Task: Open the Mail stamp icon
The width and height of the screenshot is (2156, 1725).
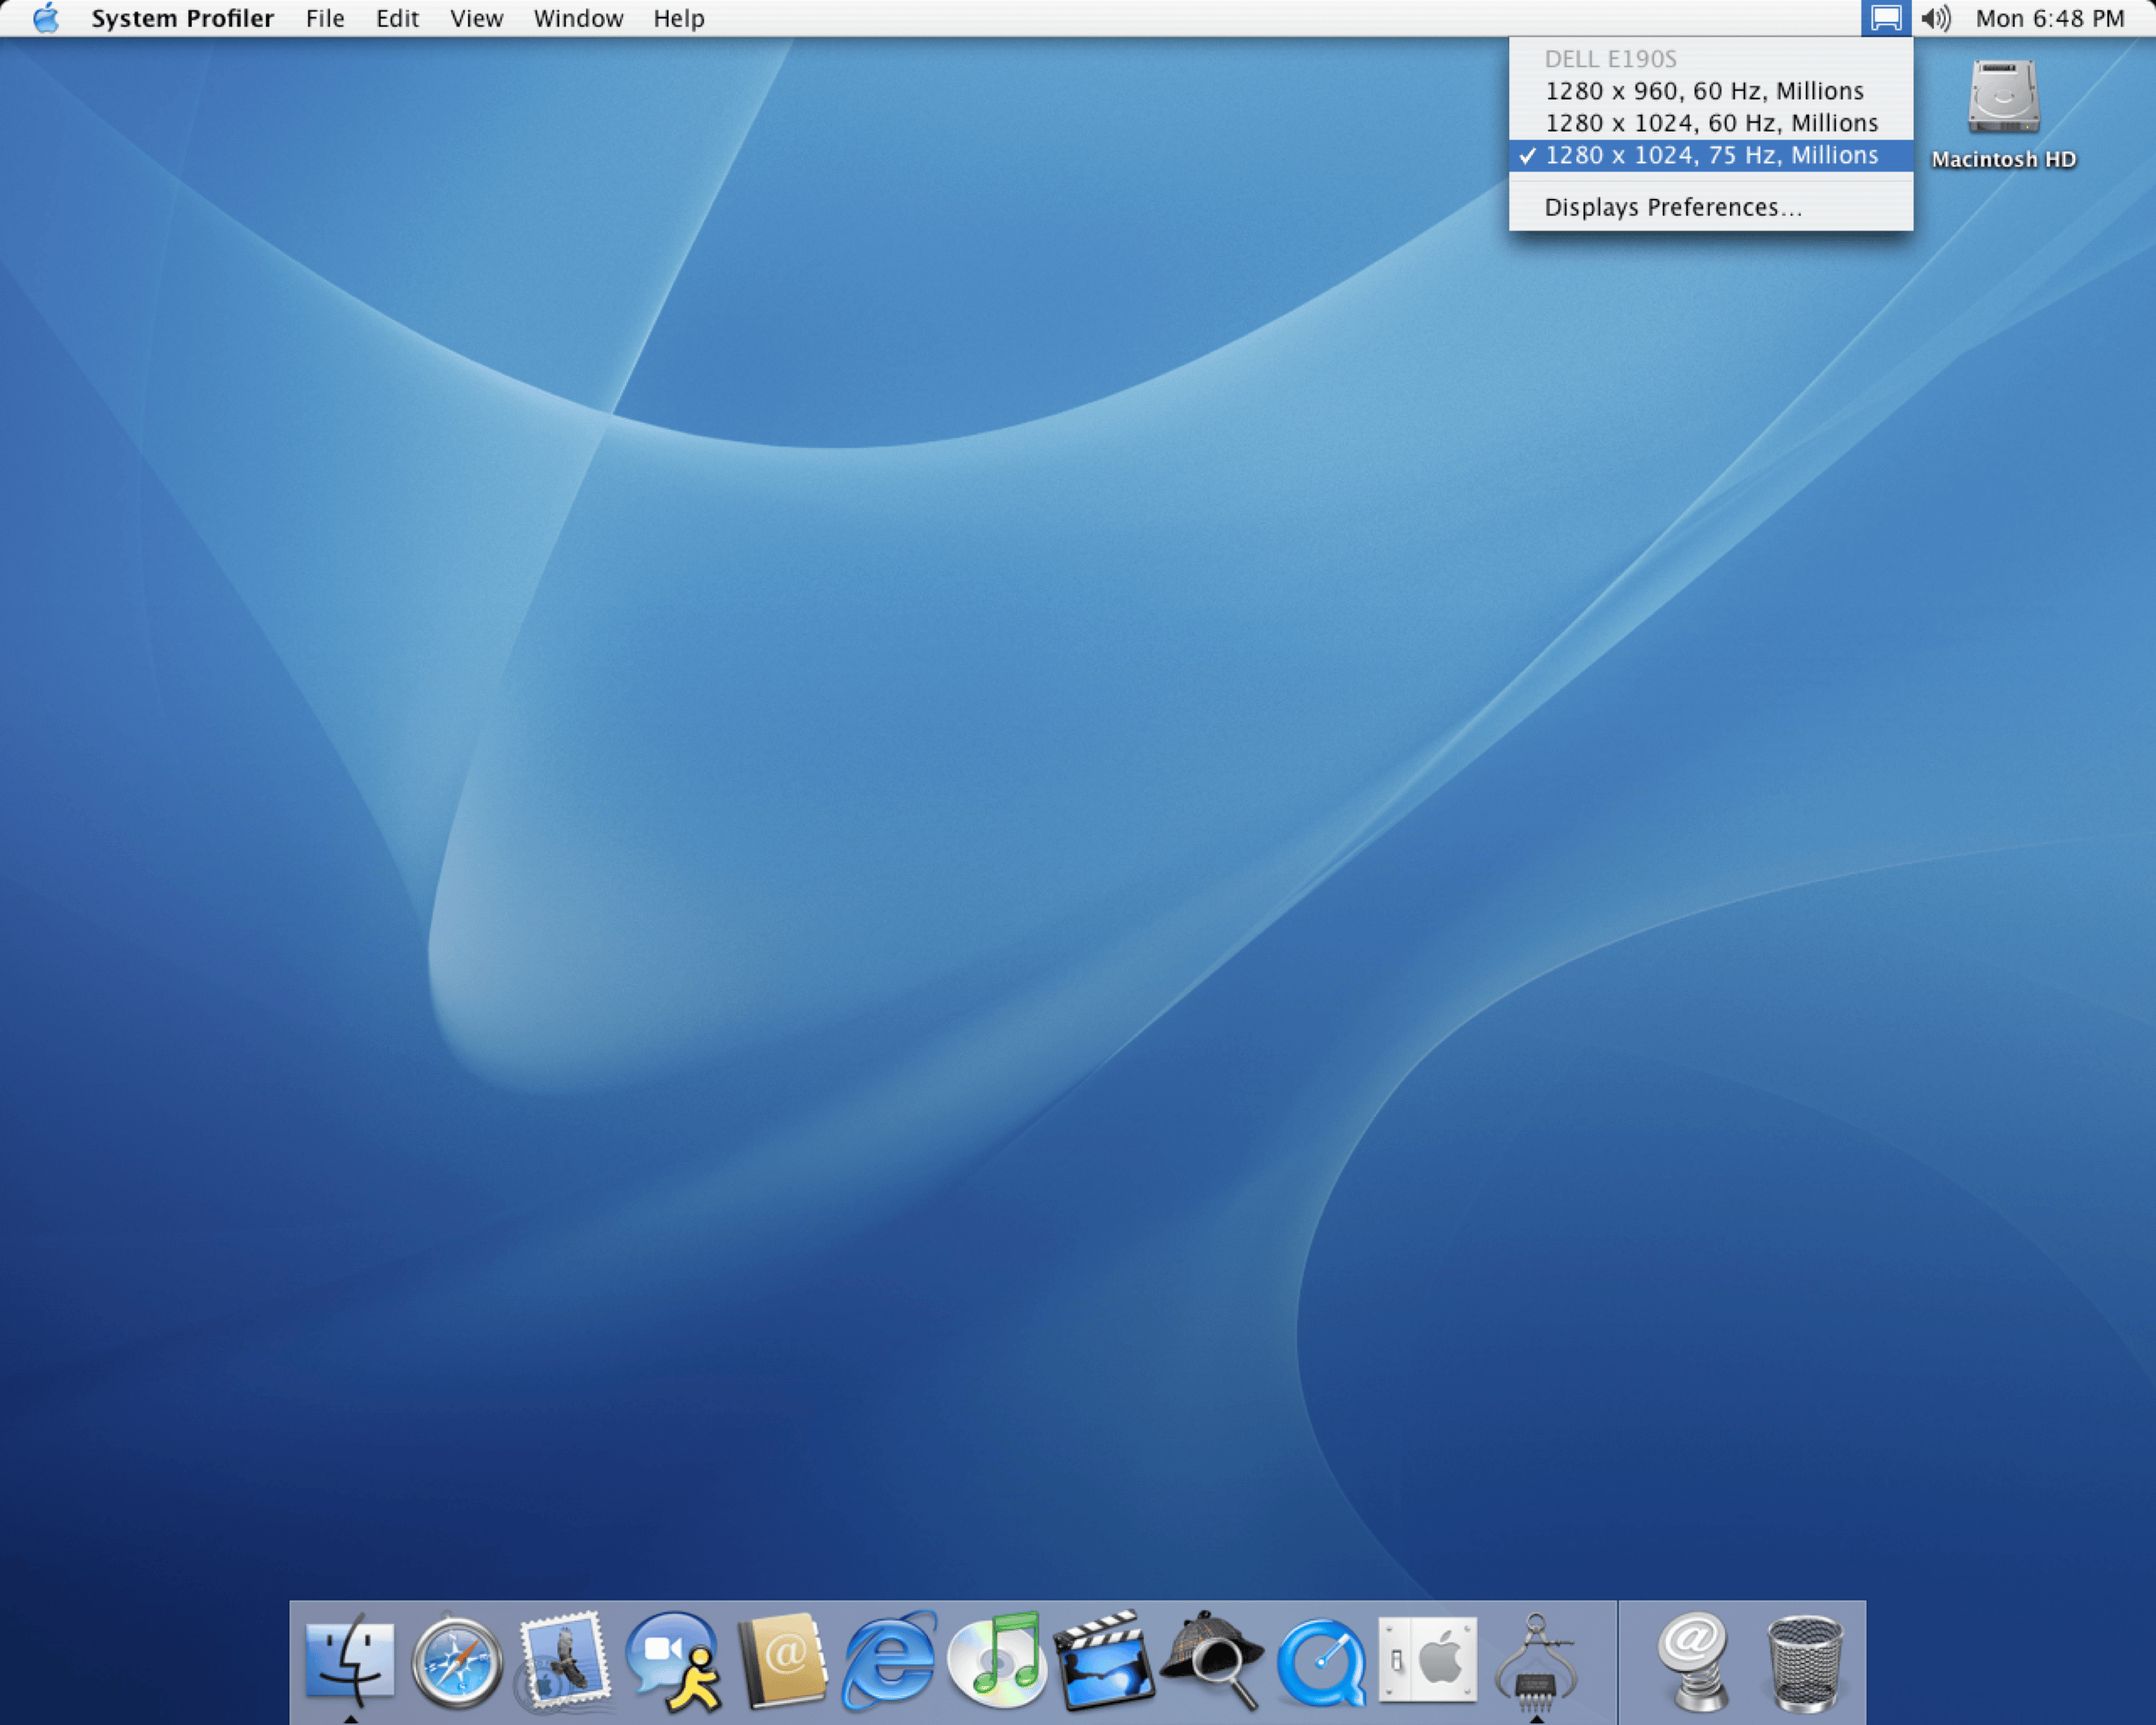Action: [564, 1661]
